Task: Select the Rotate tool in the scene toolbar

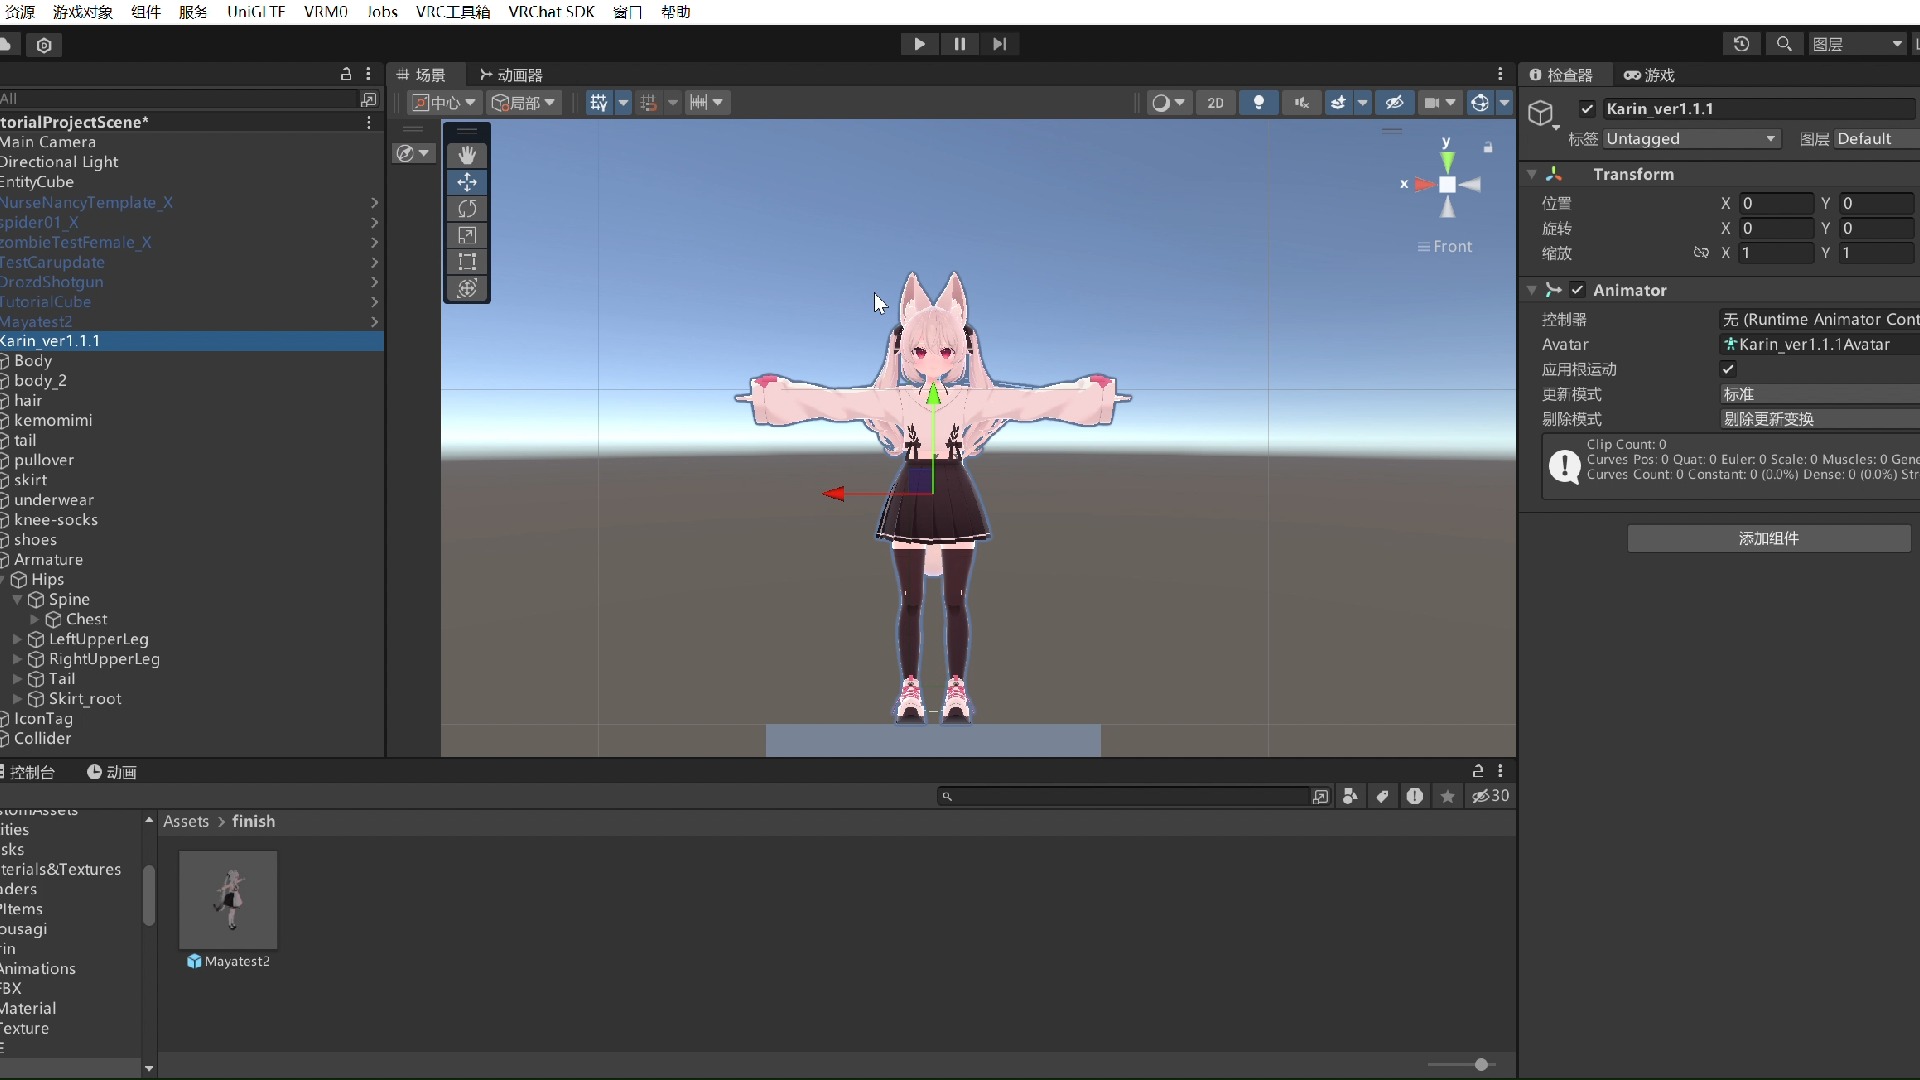Action: pyautogui.click(x=467, y=209)
